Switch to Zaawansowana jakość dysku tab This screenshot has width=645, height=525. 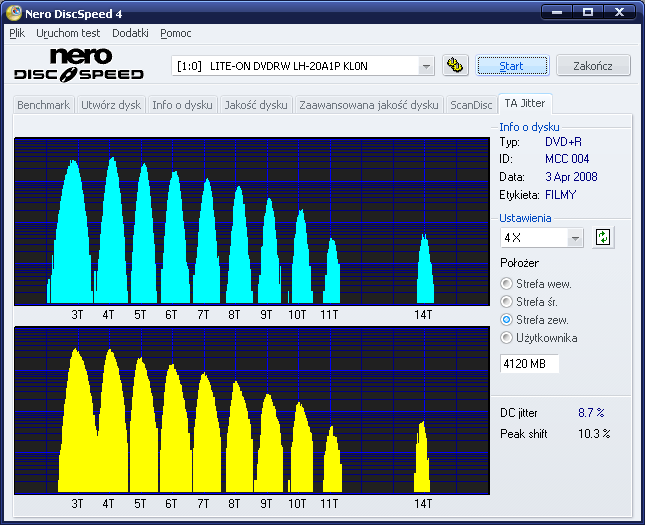(369, 105)
